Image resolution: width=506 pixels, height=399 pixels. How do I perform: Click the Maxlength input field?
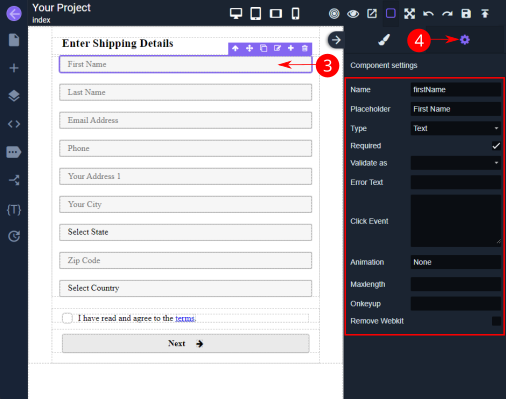456,284
